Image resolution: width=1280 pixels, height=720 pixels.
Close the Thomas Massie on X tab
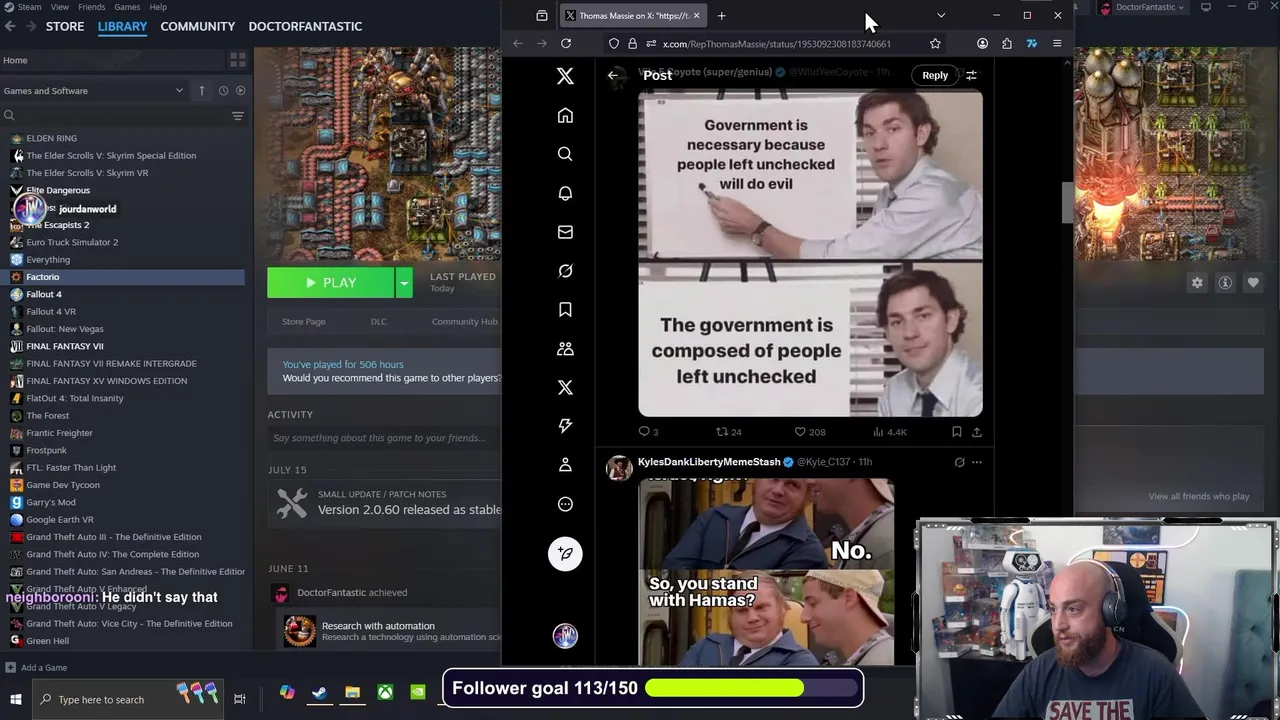click(x=696, y=15)
